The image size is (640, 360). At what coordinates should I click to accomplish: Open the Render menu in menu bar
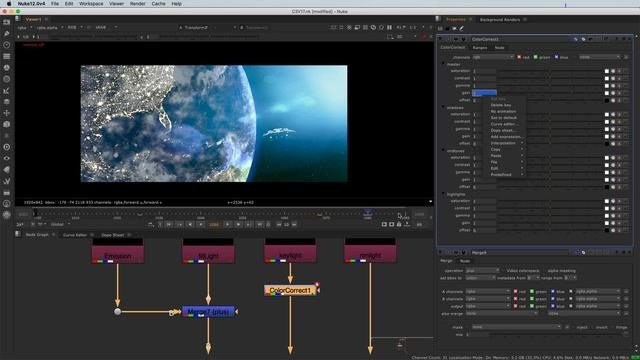coord(138,4)
